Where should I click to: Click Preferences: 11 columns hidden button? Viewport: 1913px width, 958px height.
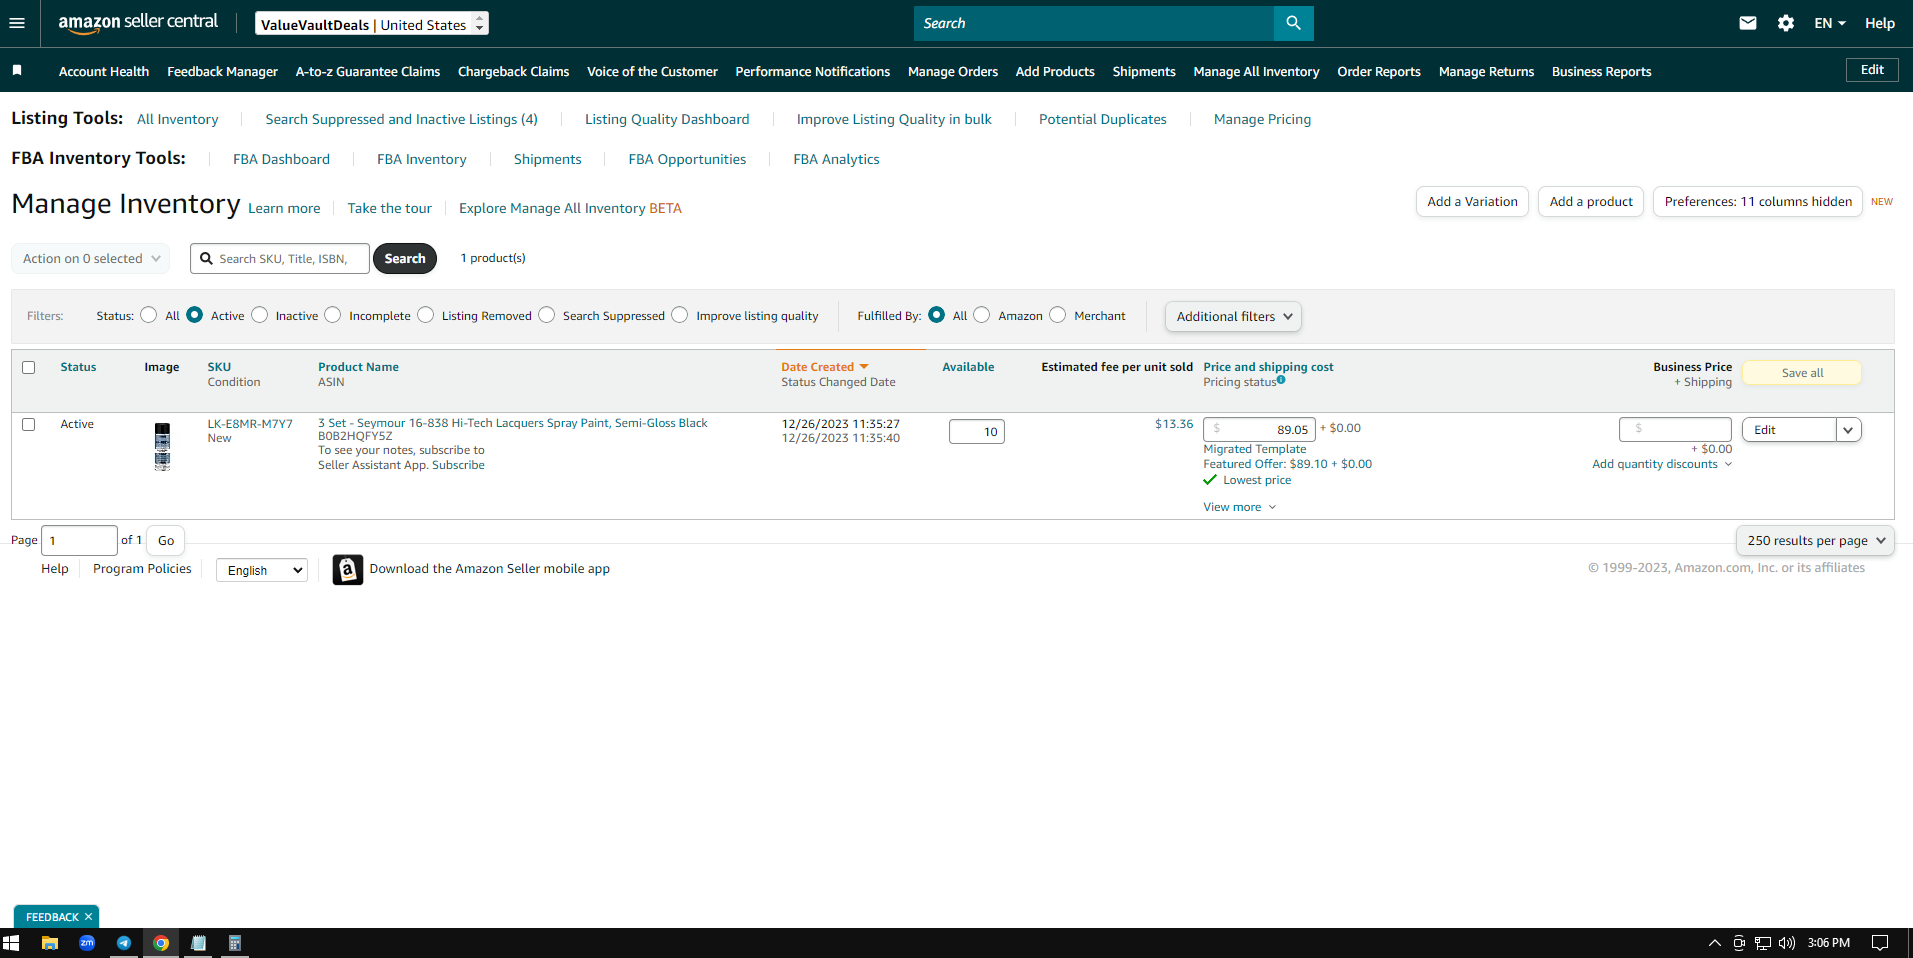tap(1758, 201)
